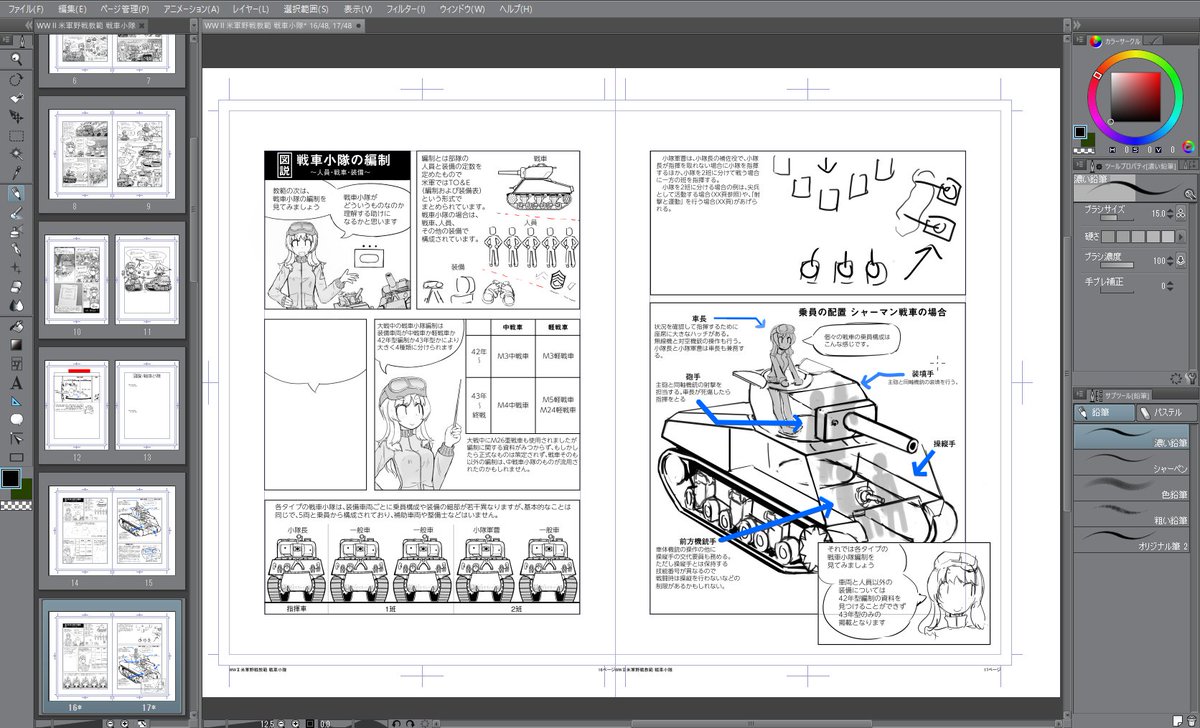Zoom out page manager thumbnails
The height and width of the screenshot is (728, 1200).
[x=110, y=723]
